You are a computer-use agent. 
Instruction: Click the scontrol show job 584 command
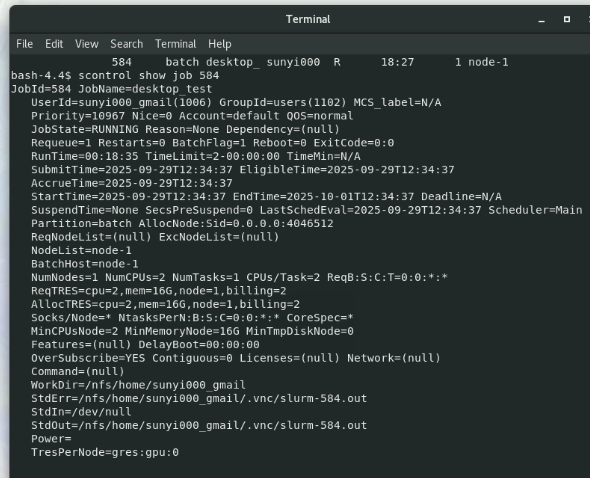pyautogui.click(x=149, y=76)
